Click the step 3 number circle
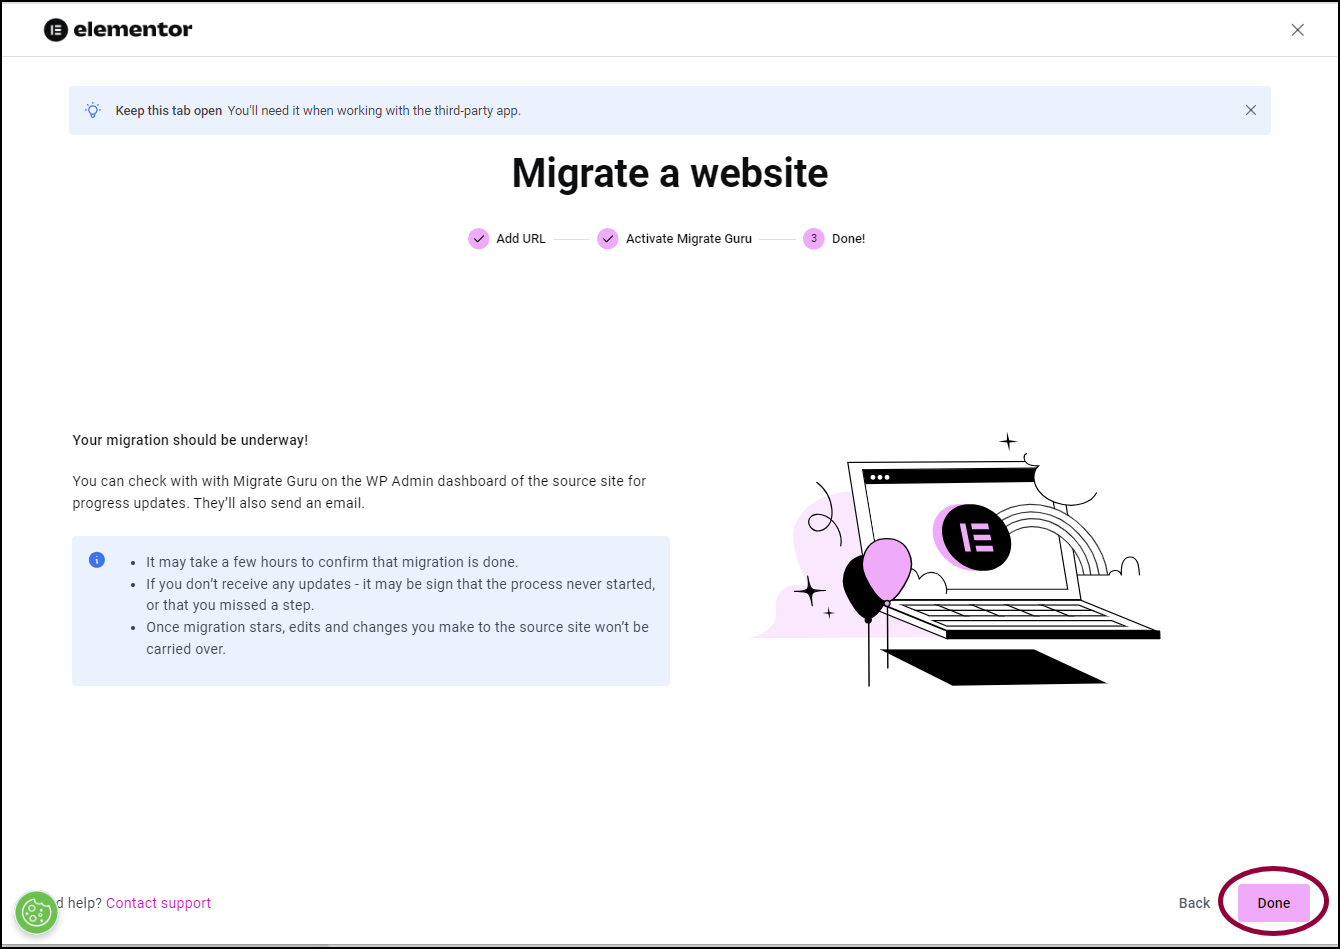This screenshot has height=949, width=1340. click(x=814, y=239)
